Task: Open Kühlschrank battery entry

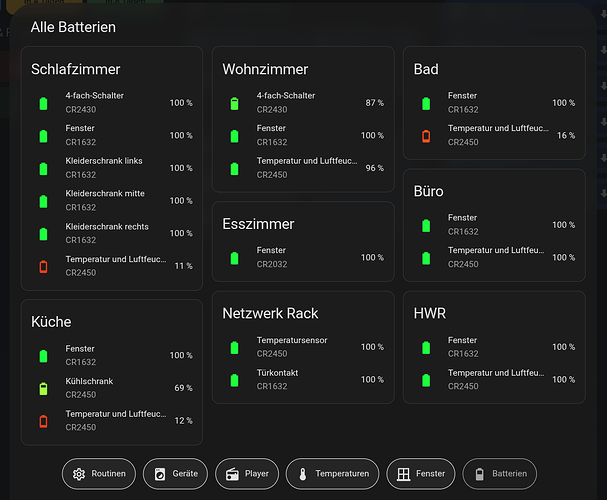Action: click(x=111, y=388)
